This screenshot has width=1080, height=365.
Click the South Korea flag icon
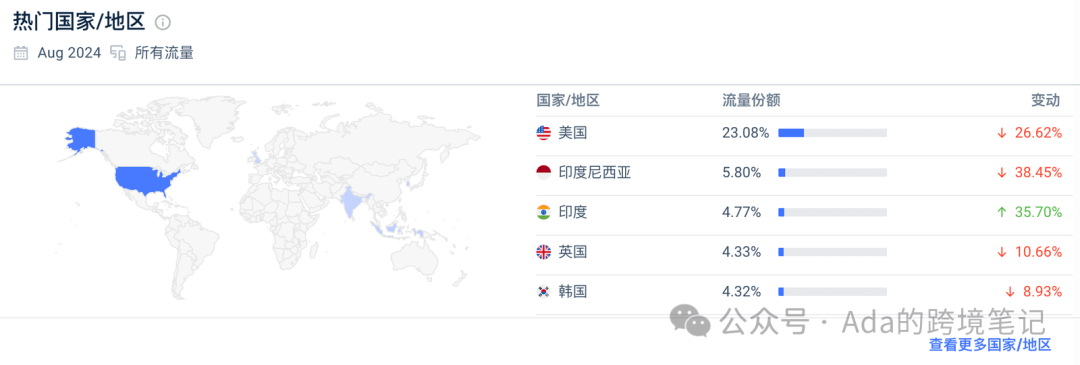pyautogui.click(x=543, y=292)
